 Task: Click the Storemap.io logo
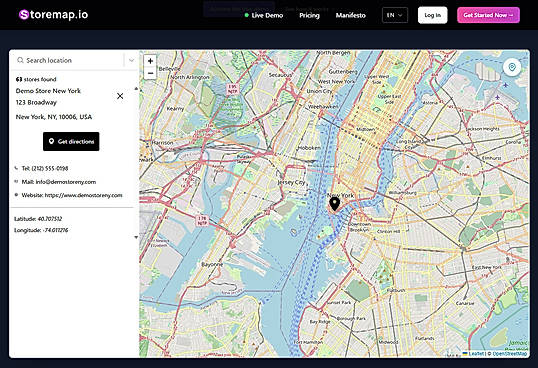pyautogui.click(x=54, y=14)
